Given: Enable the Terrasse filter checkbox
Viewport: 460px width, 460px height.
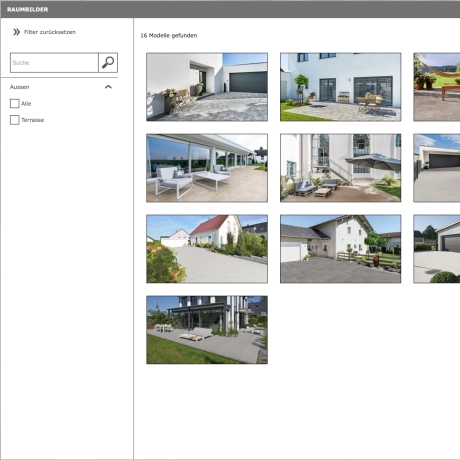Looking at the screenshot, I should click(x=15, y=120).
